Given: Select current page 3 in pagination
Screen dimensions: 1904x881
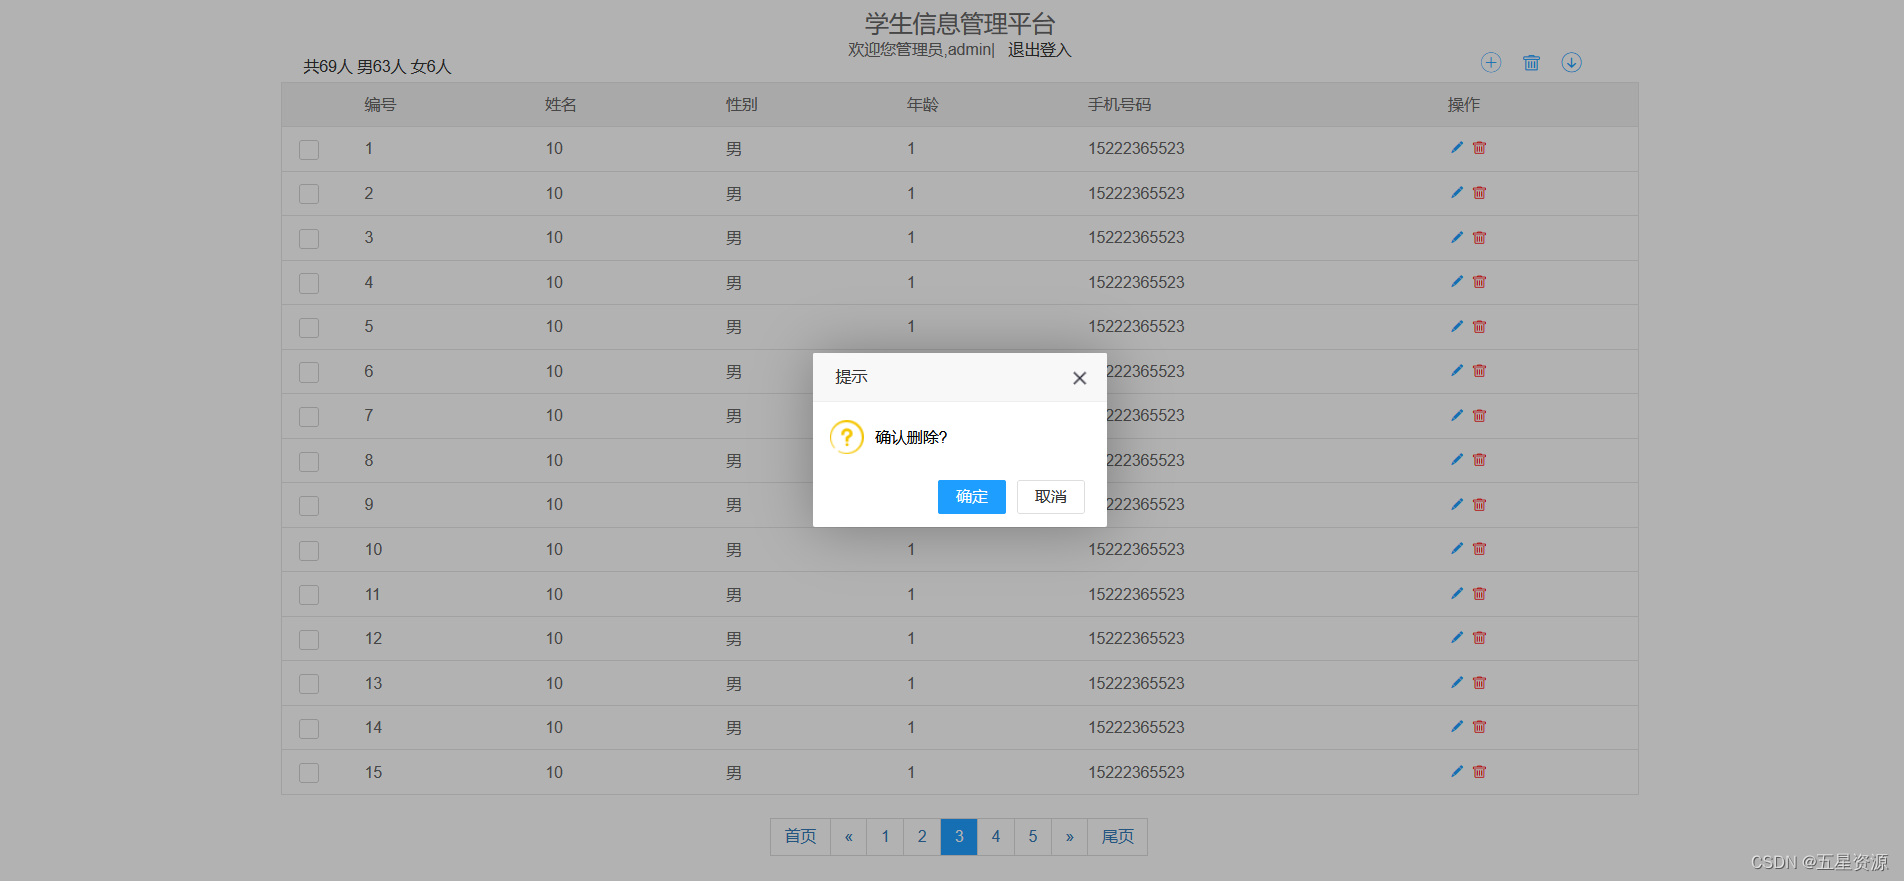Looking at the screenshot, I should (959, 837).
